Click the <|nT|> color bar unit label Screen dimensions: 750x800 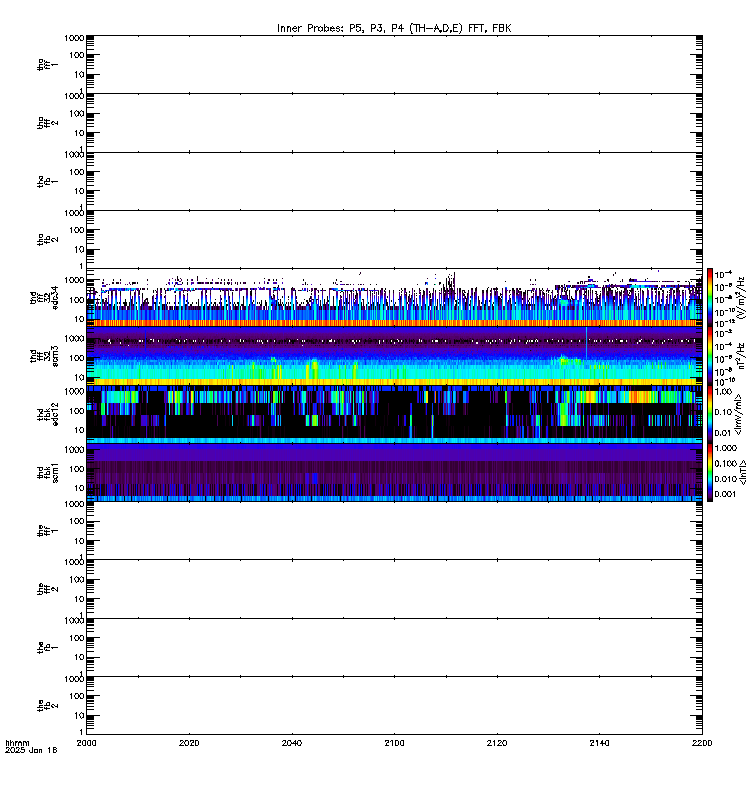pyautogui.click(x=742, y=472)
